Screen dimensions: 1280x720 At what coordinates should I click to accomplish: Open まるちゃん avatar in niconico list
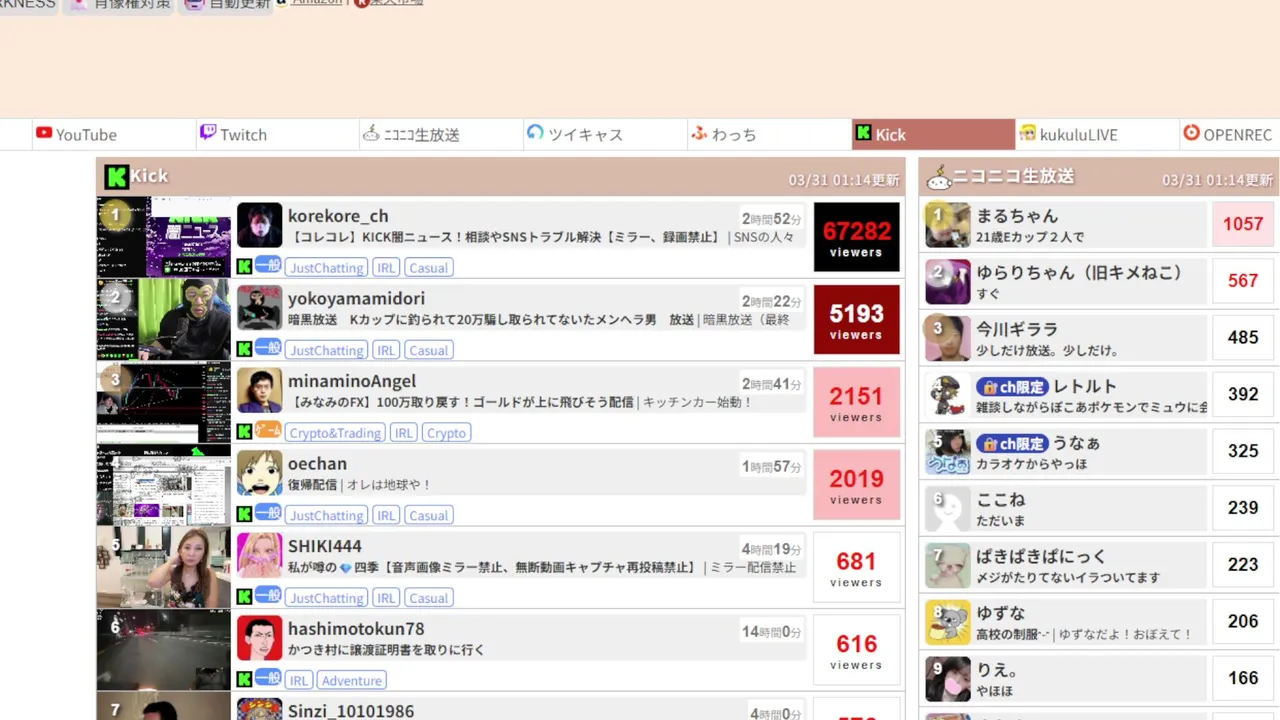[947, 225]
